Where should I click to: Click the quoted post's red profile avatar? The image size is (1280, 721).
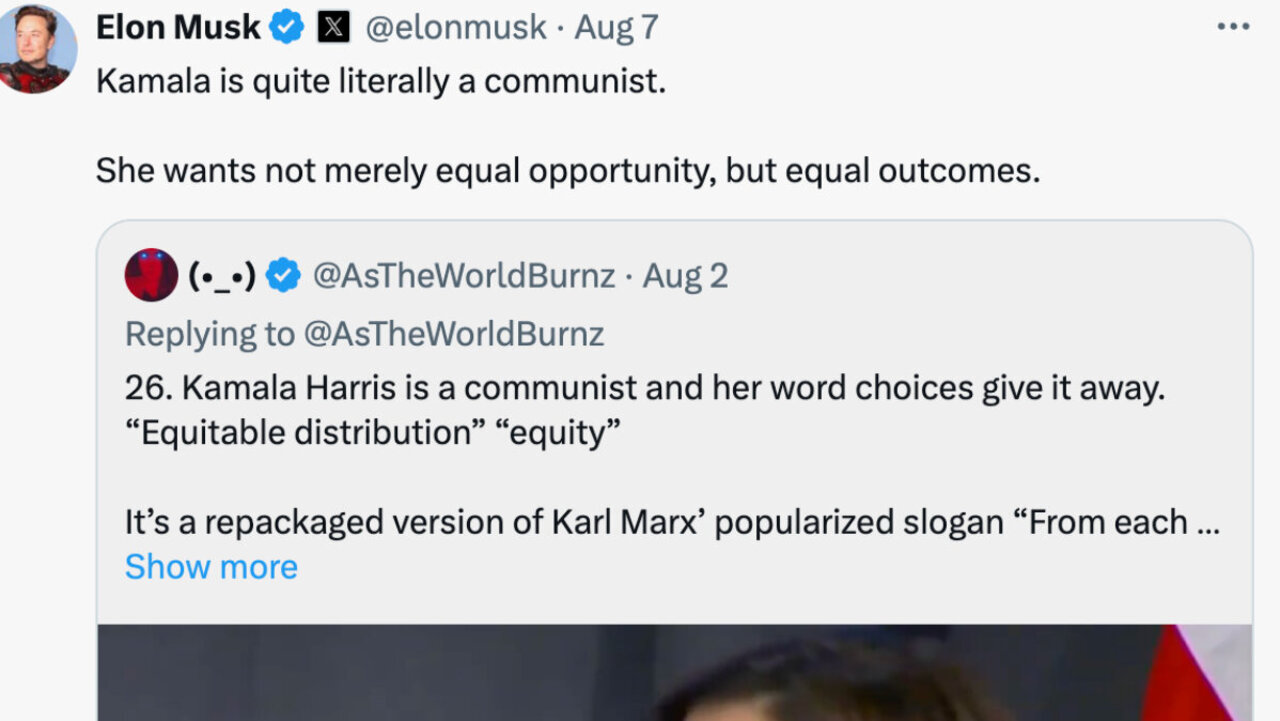click(151, 275)
